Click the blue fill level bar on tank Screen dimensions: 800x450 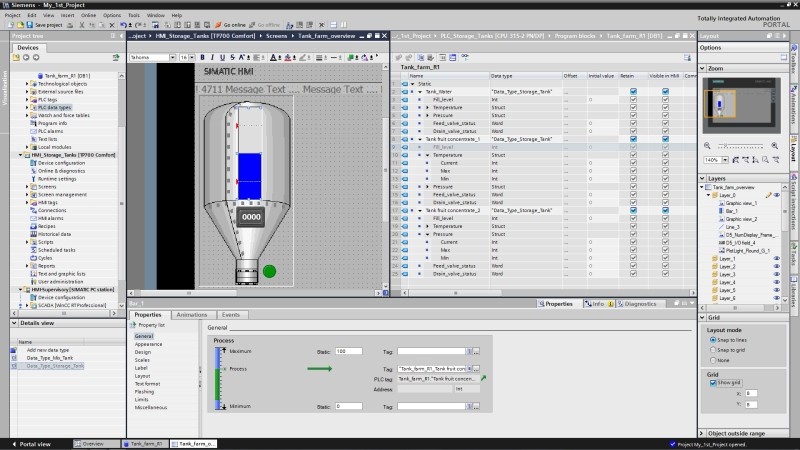coord(249,176)
